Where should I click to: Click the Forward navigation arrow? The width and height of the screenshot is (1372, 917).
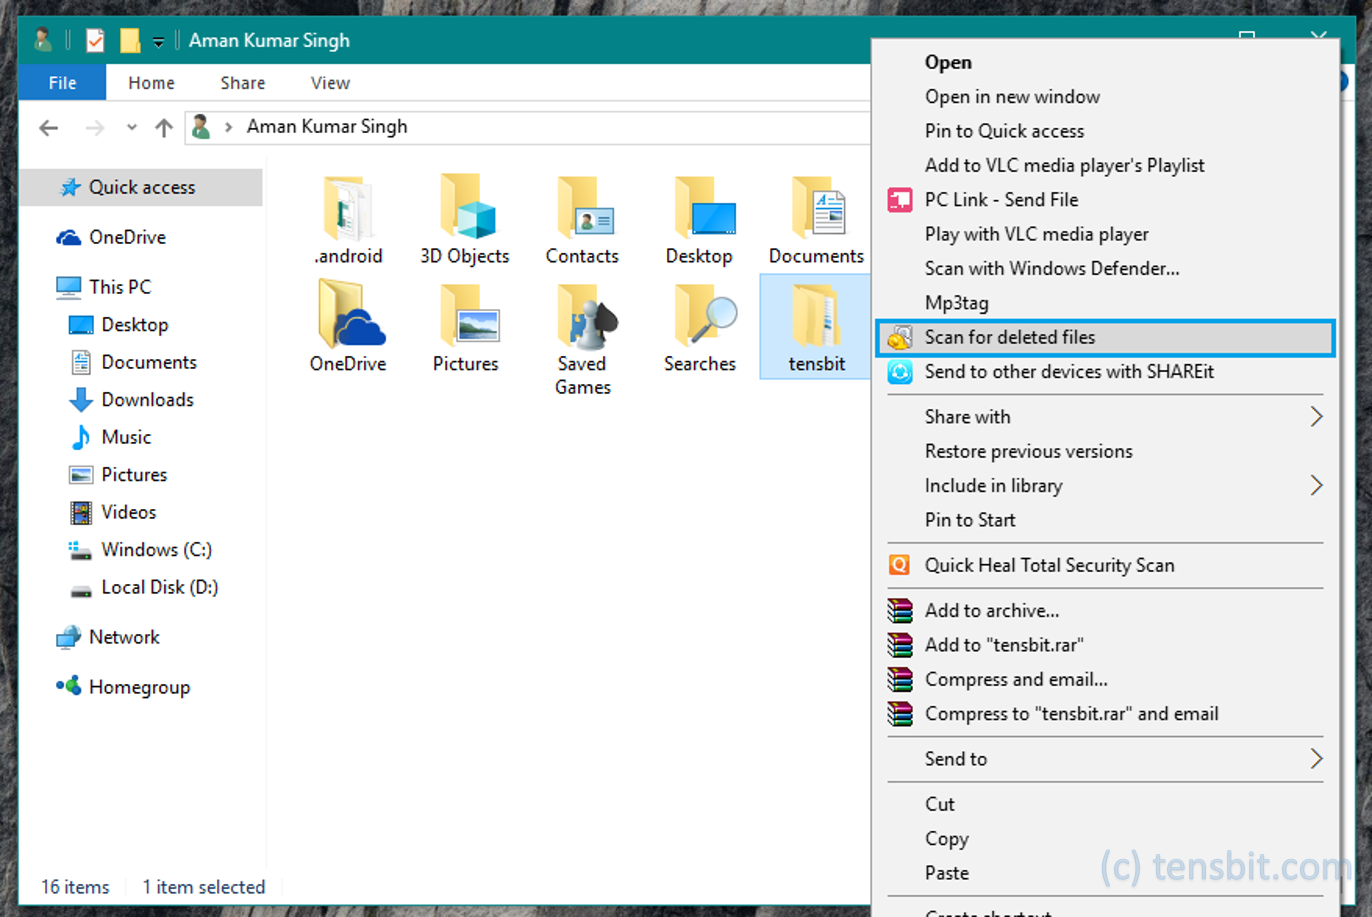[95, 127]
